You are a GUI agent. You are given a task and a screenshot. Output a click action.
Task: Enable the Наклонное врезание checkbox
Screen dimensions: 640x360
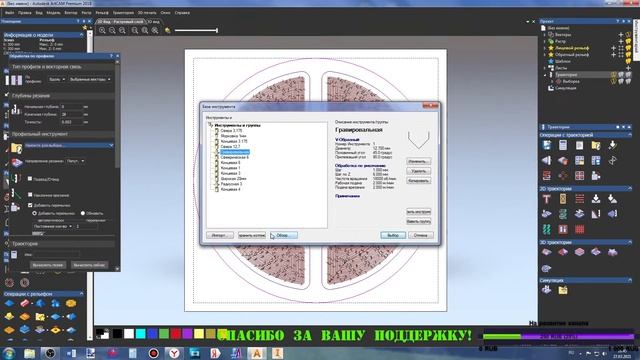click(x=30, y=195)
